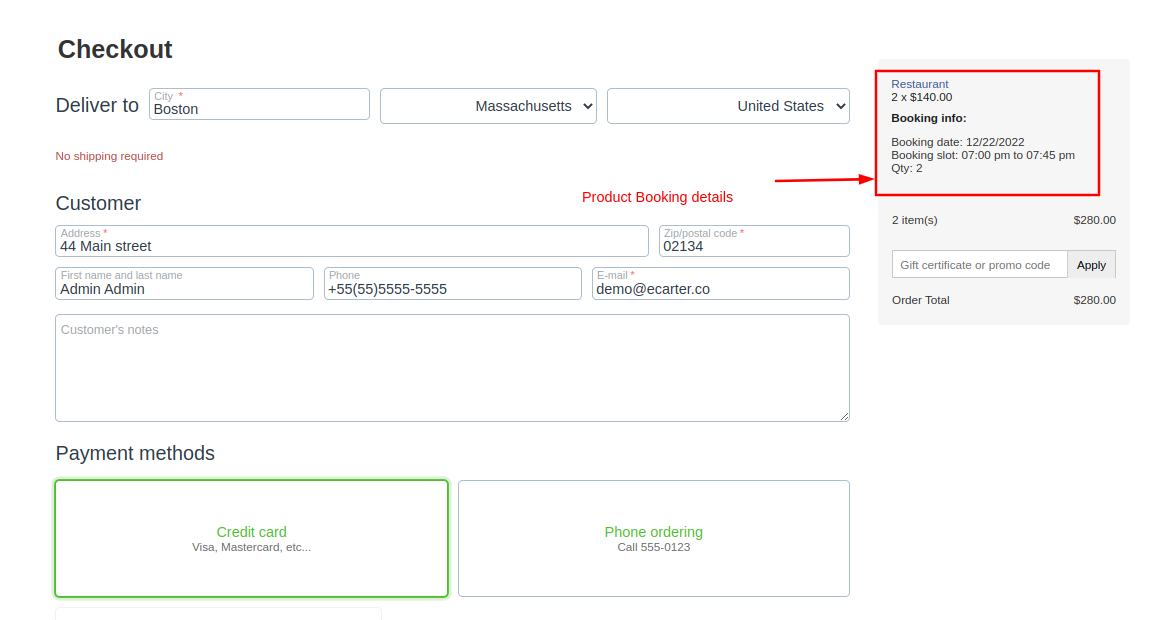This screenshot has width=1150, height=620.
Task: Grab the notes textarea resize handle
Action: (844, 416)
